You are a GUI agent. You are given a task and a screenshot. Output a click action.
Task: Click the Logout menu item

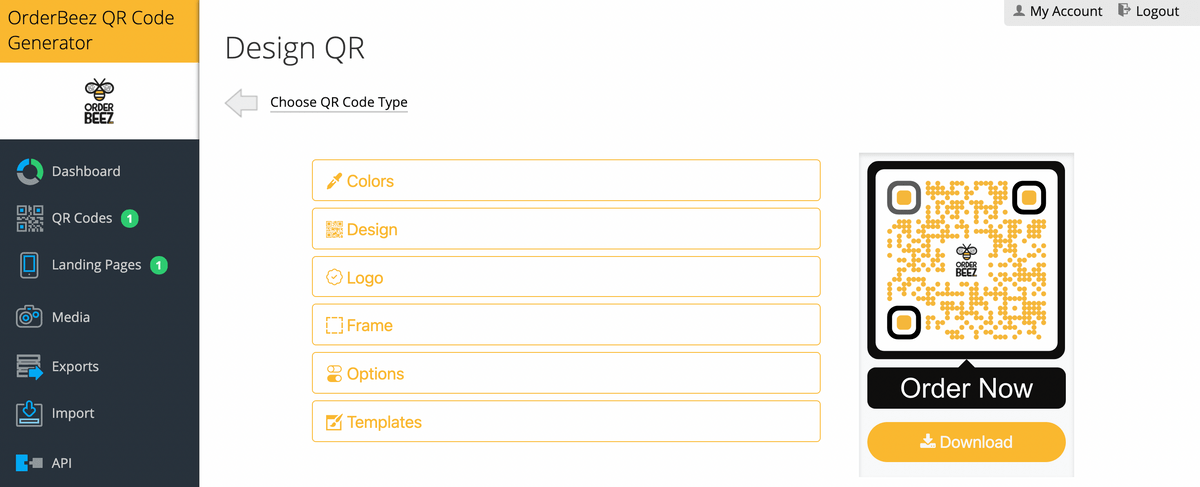(x=1149, y=12)
